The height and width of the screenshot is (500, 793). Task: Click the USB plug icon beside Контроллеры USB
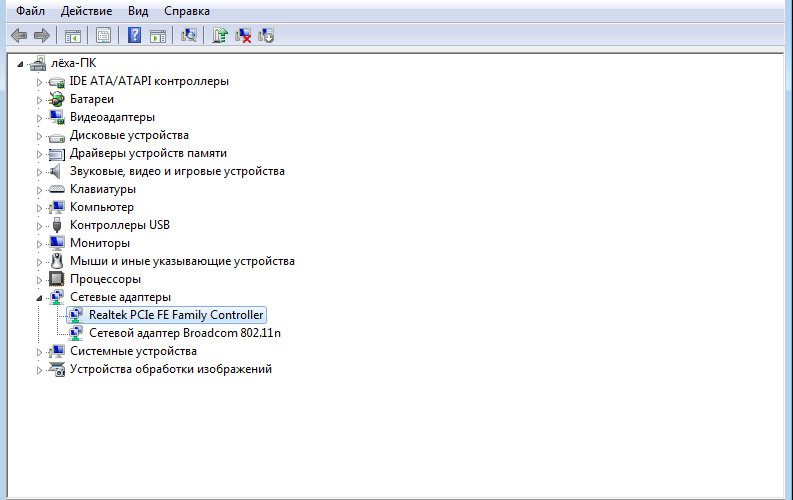tap(57, 225)
